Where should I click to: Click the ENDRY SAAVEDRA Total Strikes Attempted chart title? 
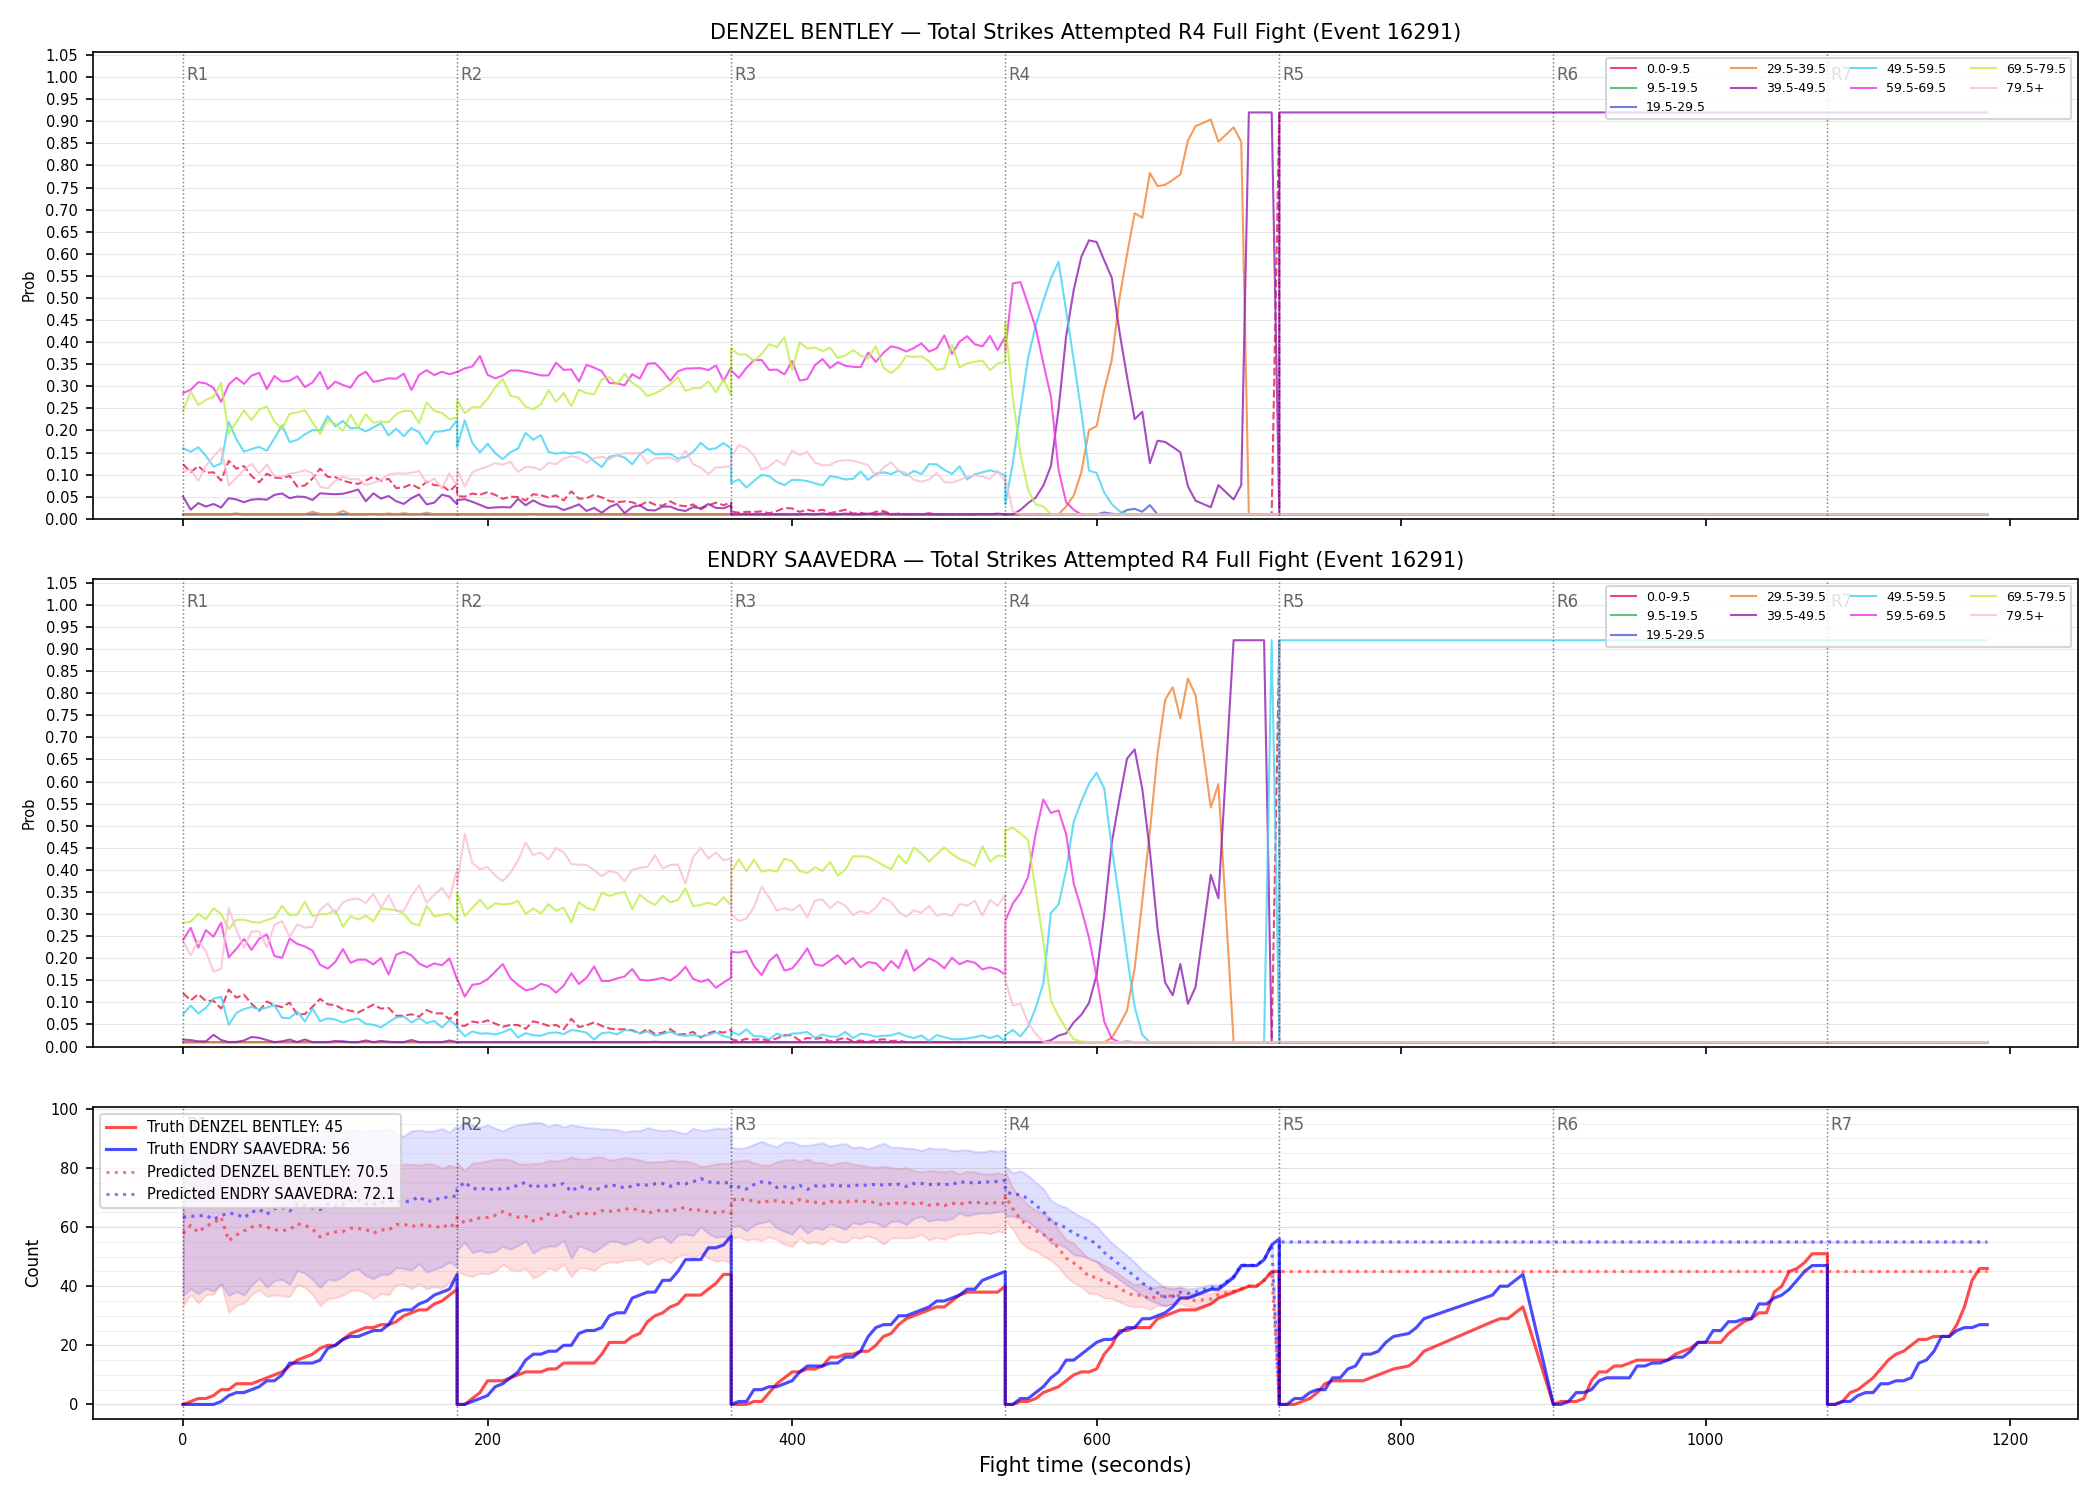(1085, 560)
